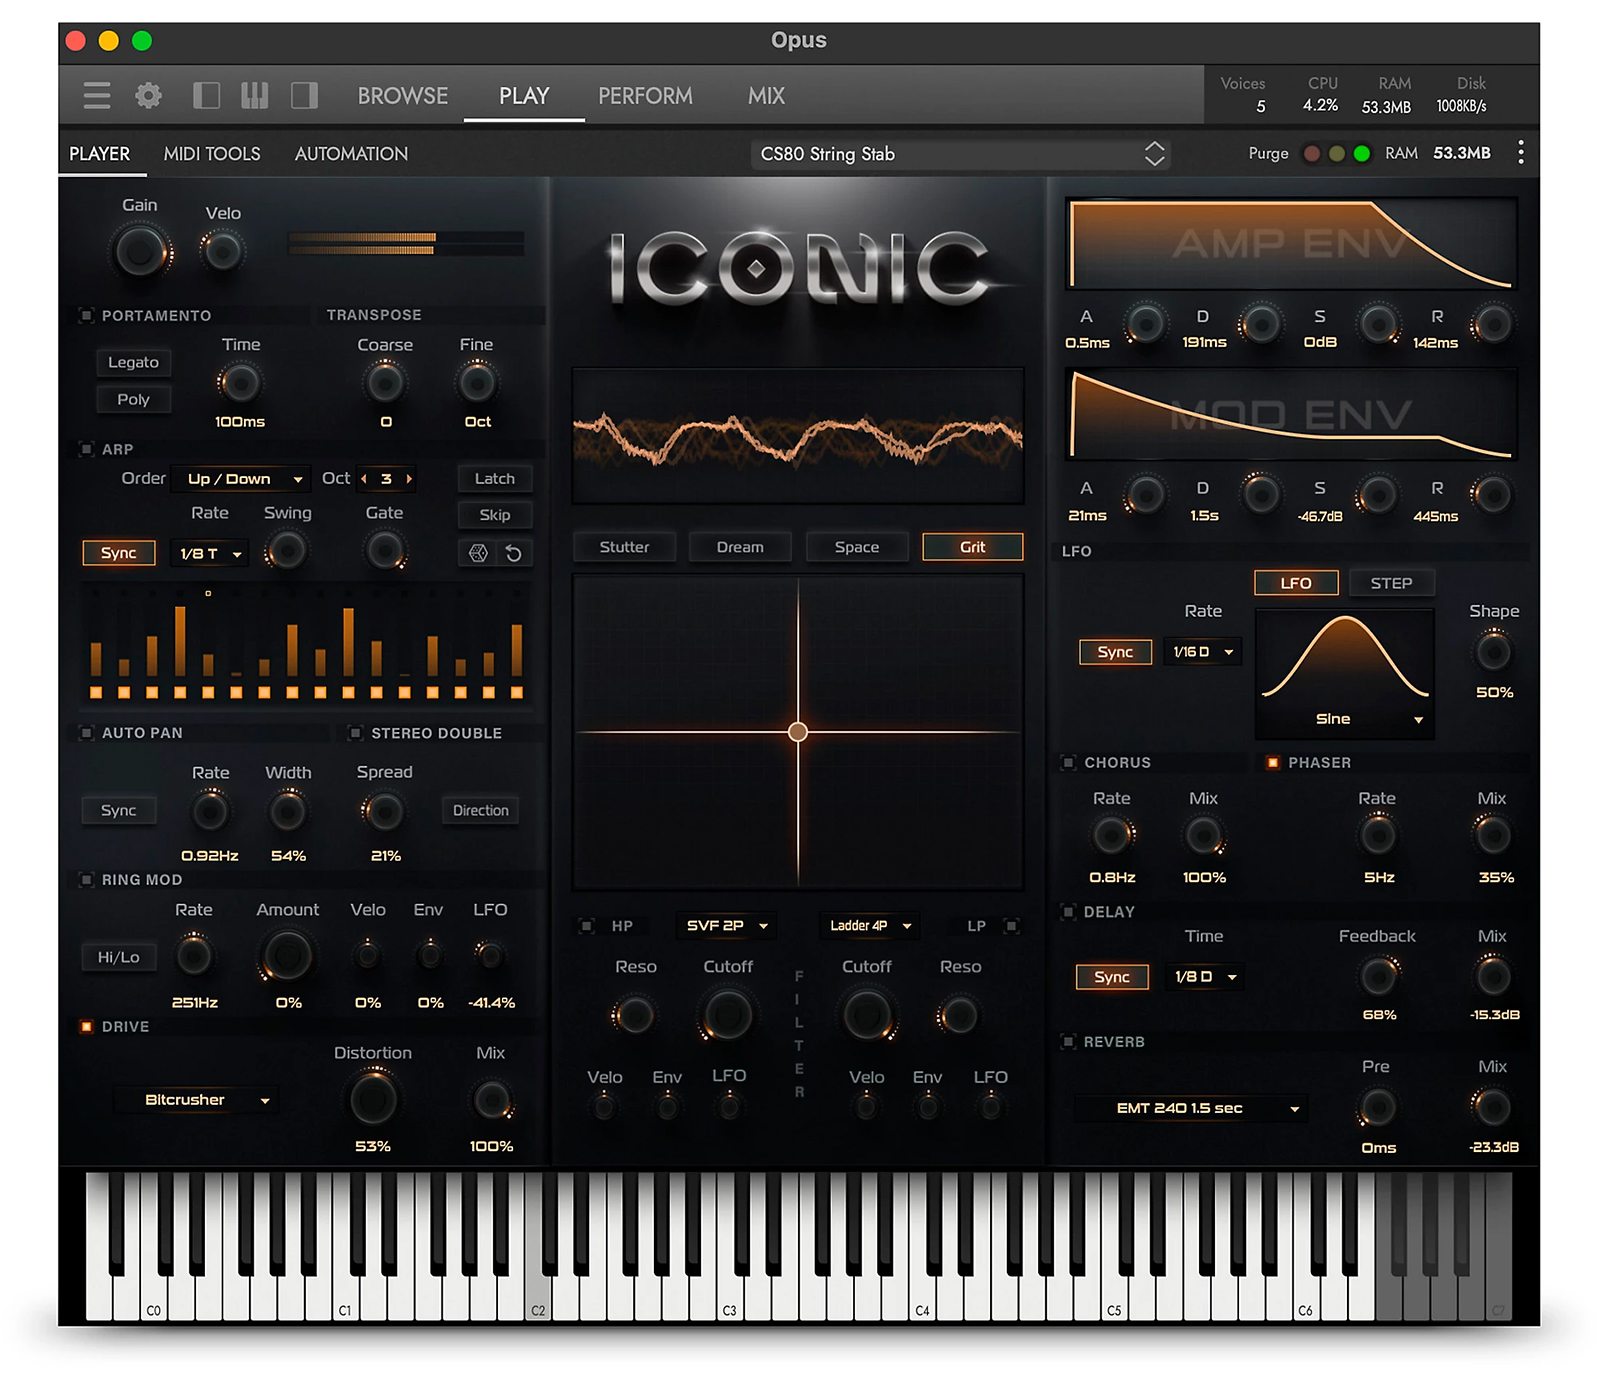Click the Portamento Time knob
Image resolution: width=1600 pixels, height=1377 pixels.
[x=240, y=383]
